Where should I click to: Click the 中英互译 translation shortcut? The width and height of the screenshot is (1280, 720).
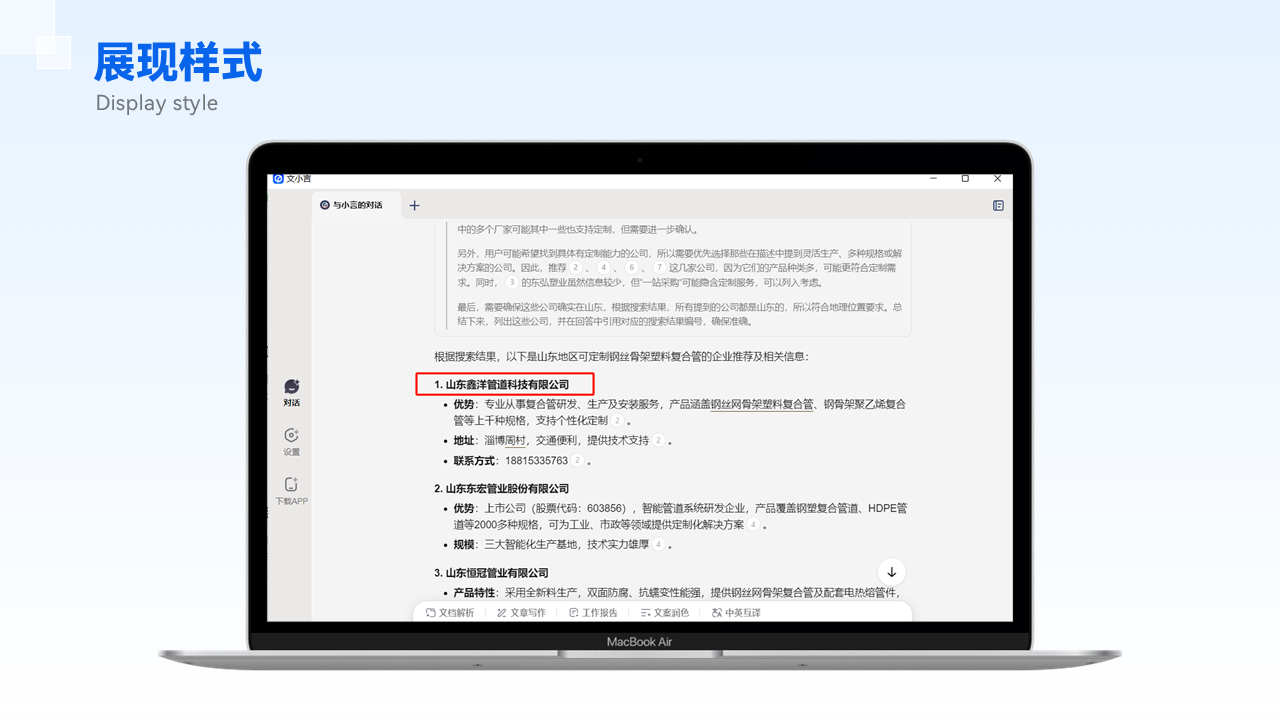coord(736,613)
